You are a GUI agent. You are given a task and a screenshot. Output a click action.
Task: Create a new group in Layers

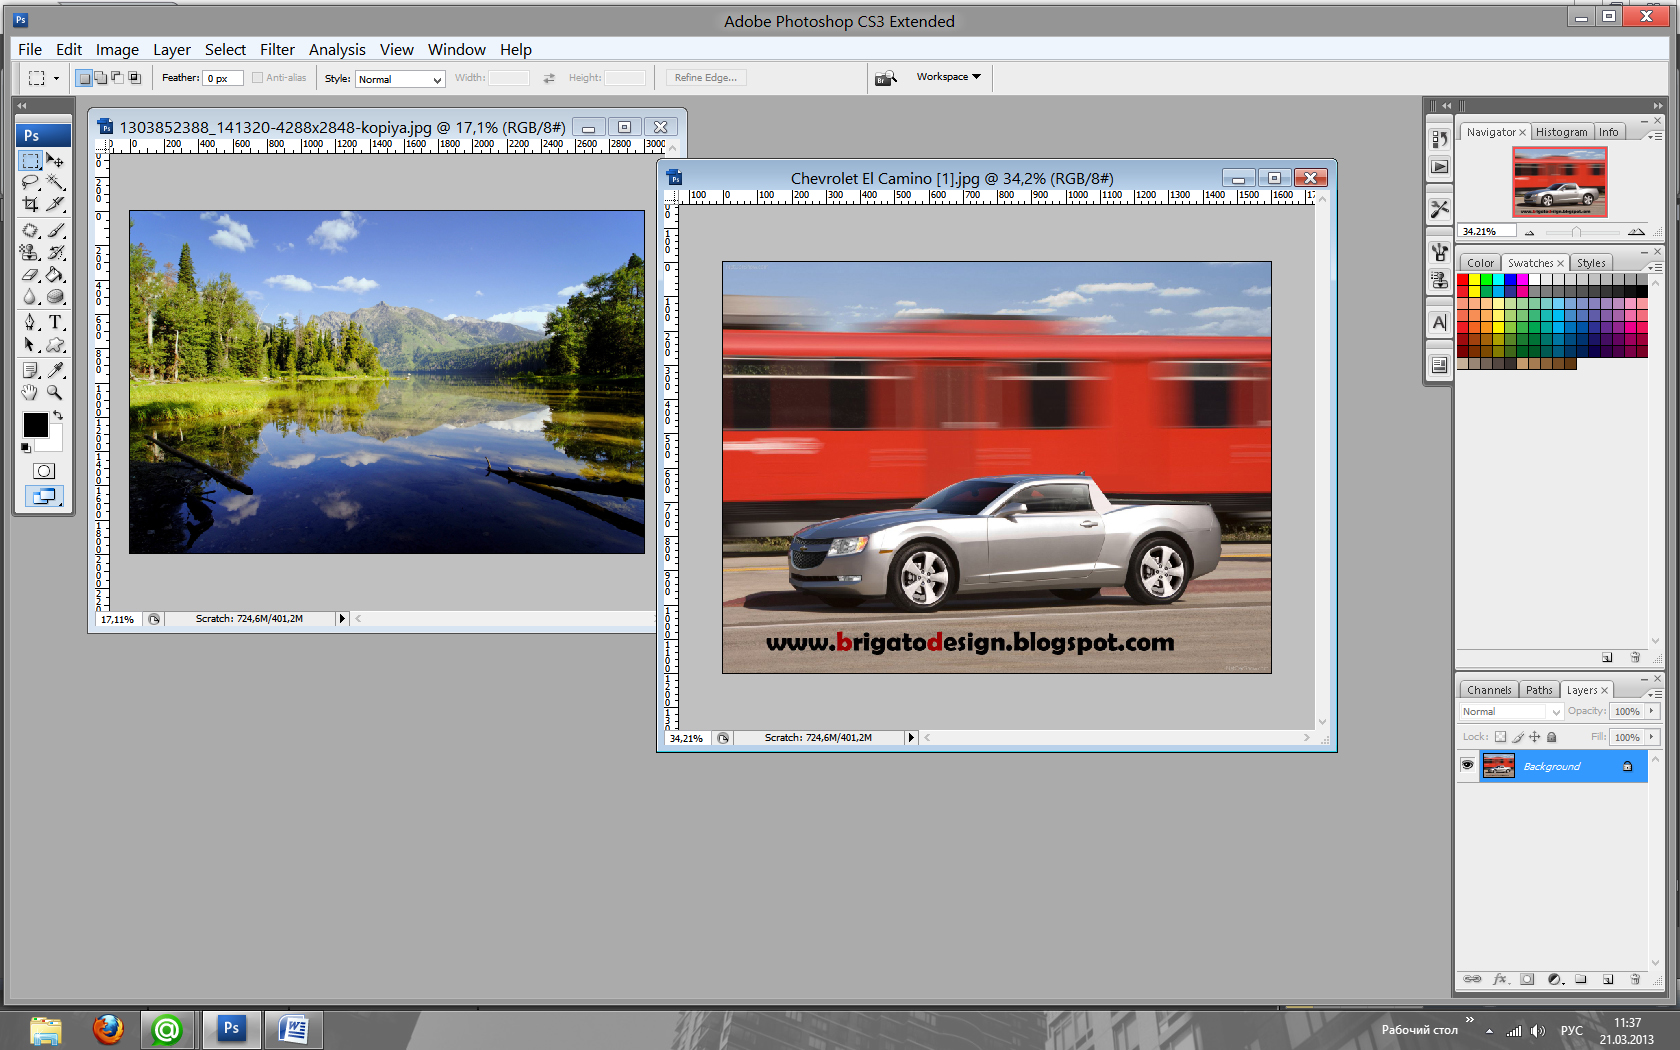point(1581,979)
